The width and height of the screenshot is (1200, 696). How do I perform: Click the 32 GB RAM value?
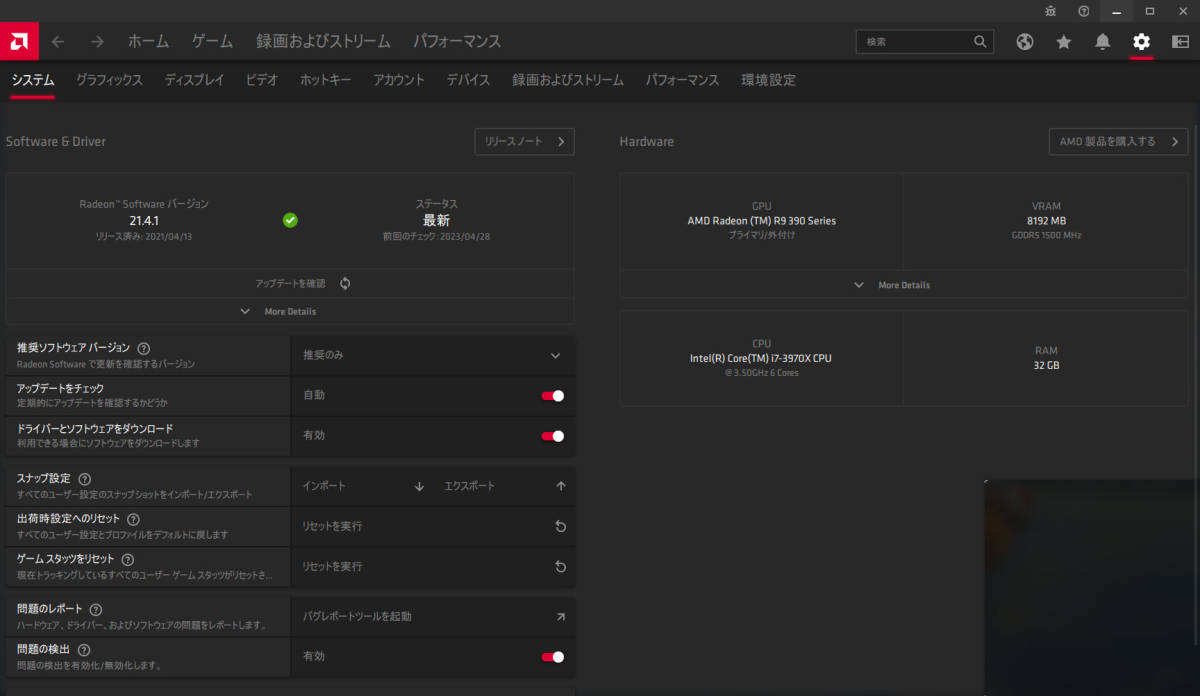tap(1046, 366)
